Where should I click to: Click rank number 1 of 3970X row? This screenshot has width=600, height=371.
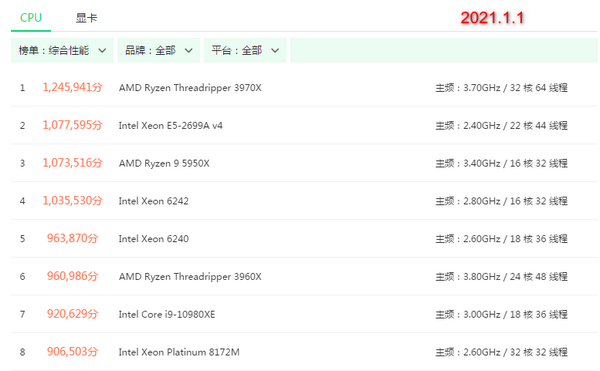point(23,88)
